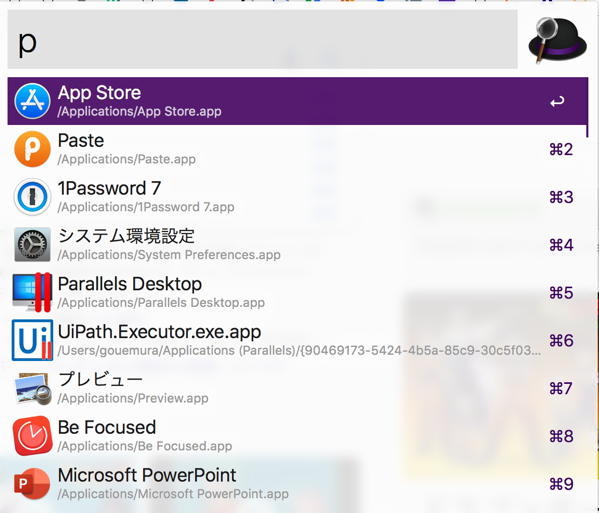
Task: Select Microsoft PowerPoint result title
Action: (147, 475)
